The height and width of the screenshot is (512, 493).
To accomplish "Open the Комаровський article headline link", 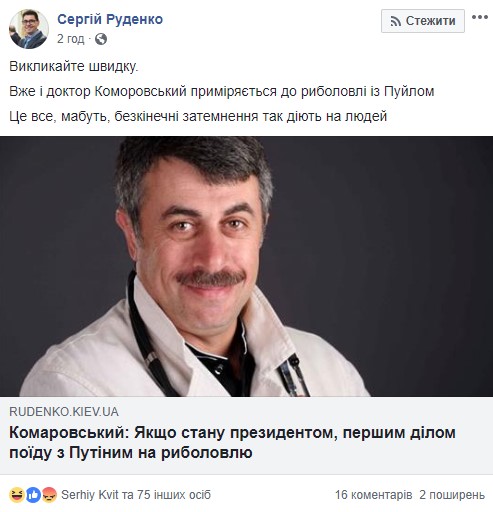I will point(232,443).
